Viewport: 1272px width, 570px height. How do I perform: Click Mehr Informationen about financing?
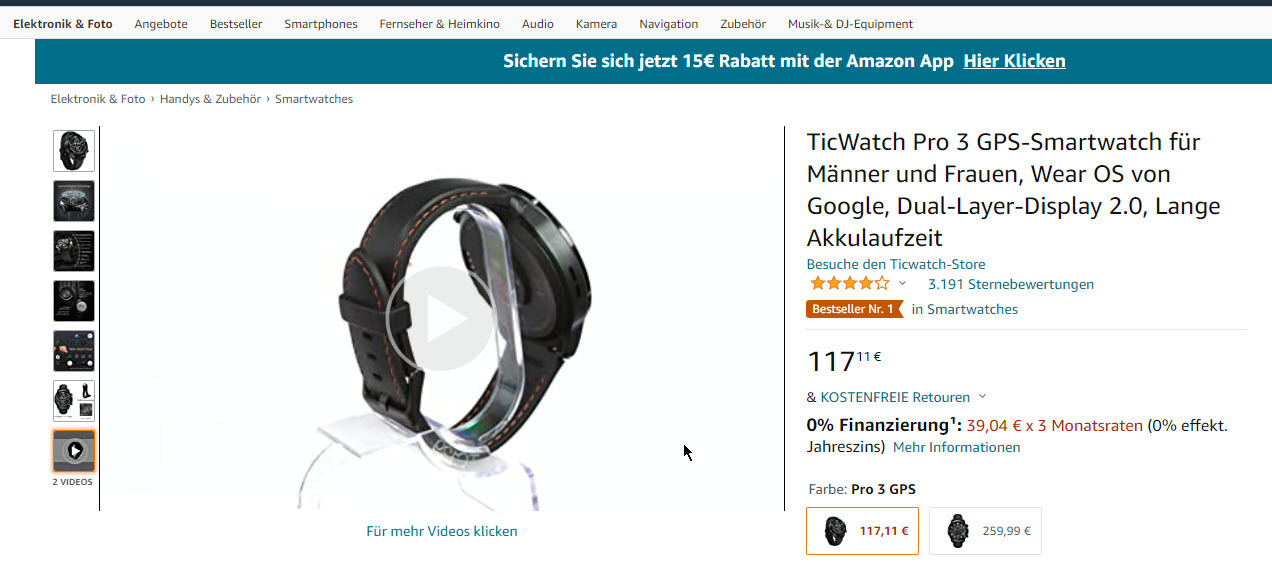[x=956, y=447]
